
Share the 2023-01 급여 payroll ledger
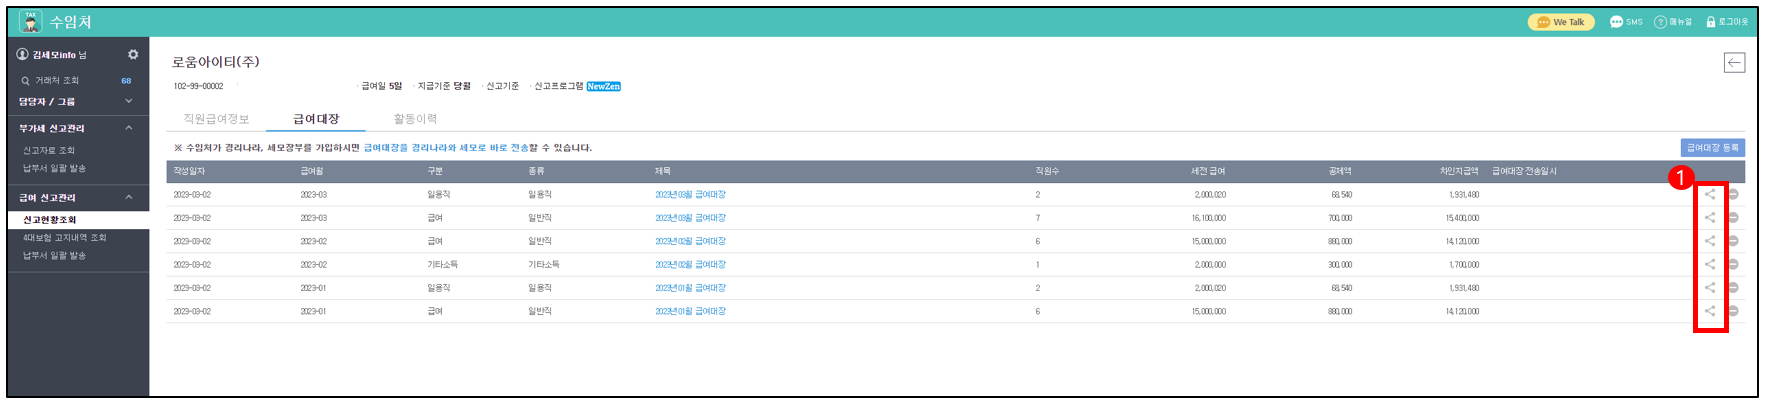[1710, 311]
